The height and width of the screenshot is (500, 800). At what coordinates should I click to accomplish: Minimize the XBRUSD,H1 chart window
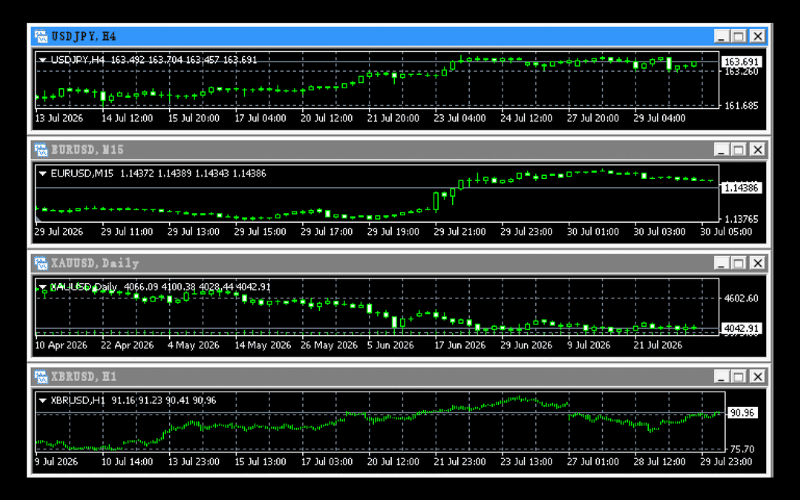(x=721, y=377)
